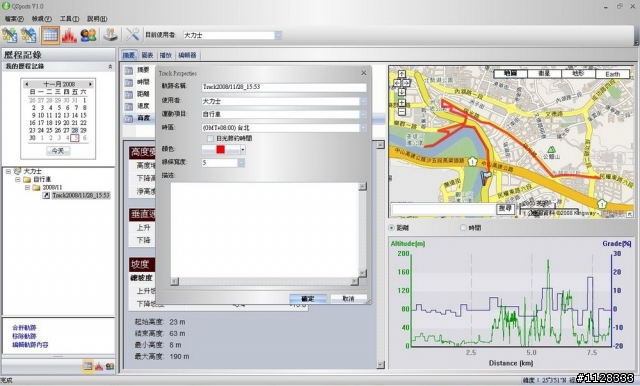Open the 線條寬度 dropdown in dialog
Viewport: 640px width, 386px height.
click(x=241, y=163)
